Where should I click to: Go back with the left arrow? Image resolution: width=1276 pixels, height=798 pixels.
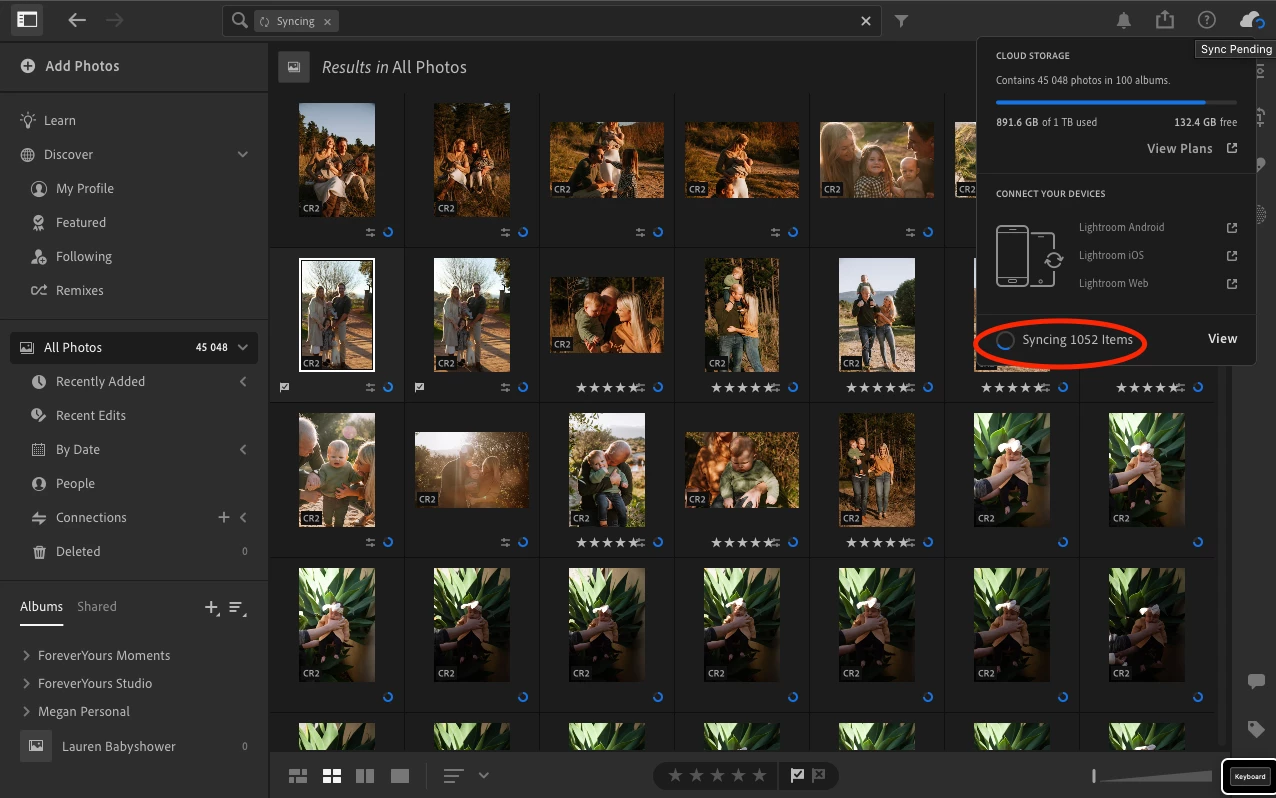coord(77,20)
